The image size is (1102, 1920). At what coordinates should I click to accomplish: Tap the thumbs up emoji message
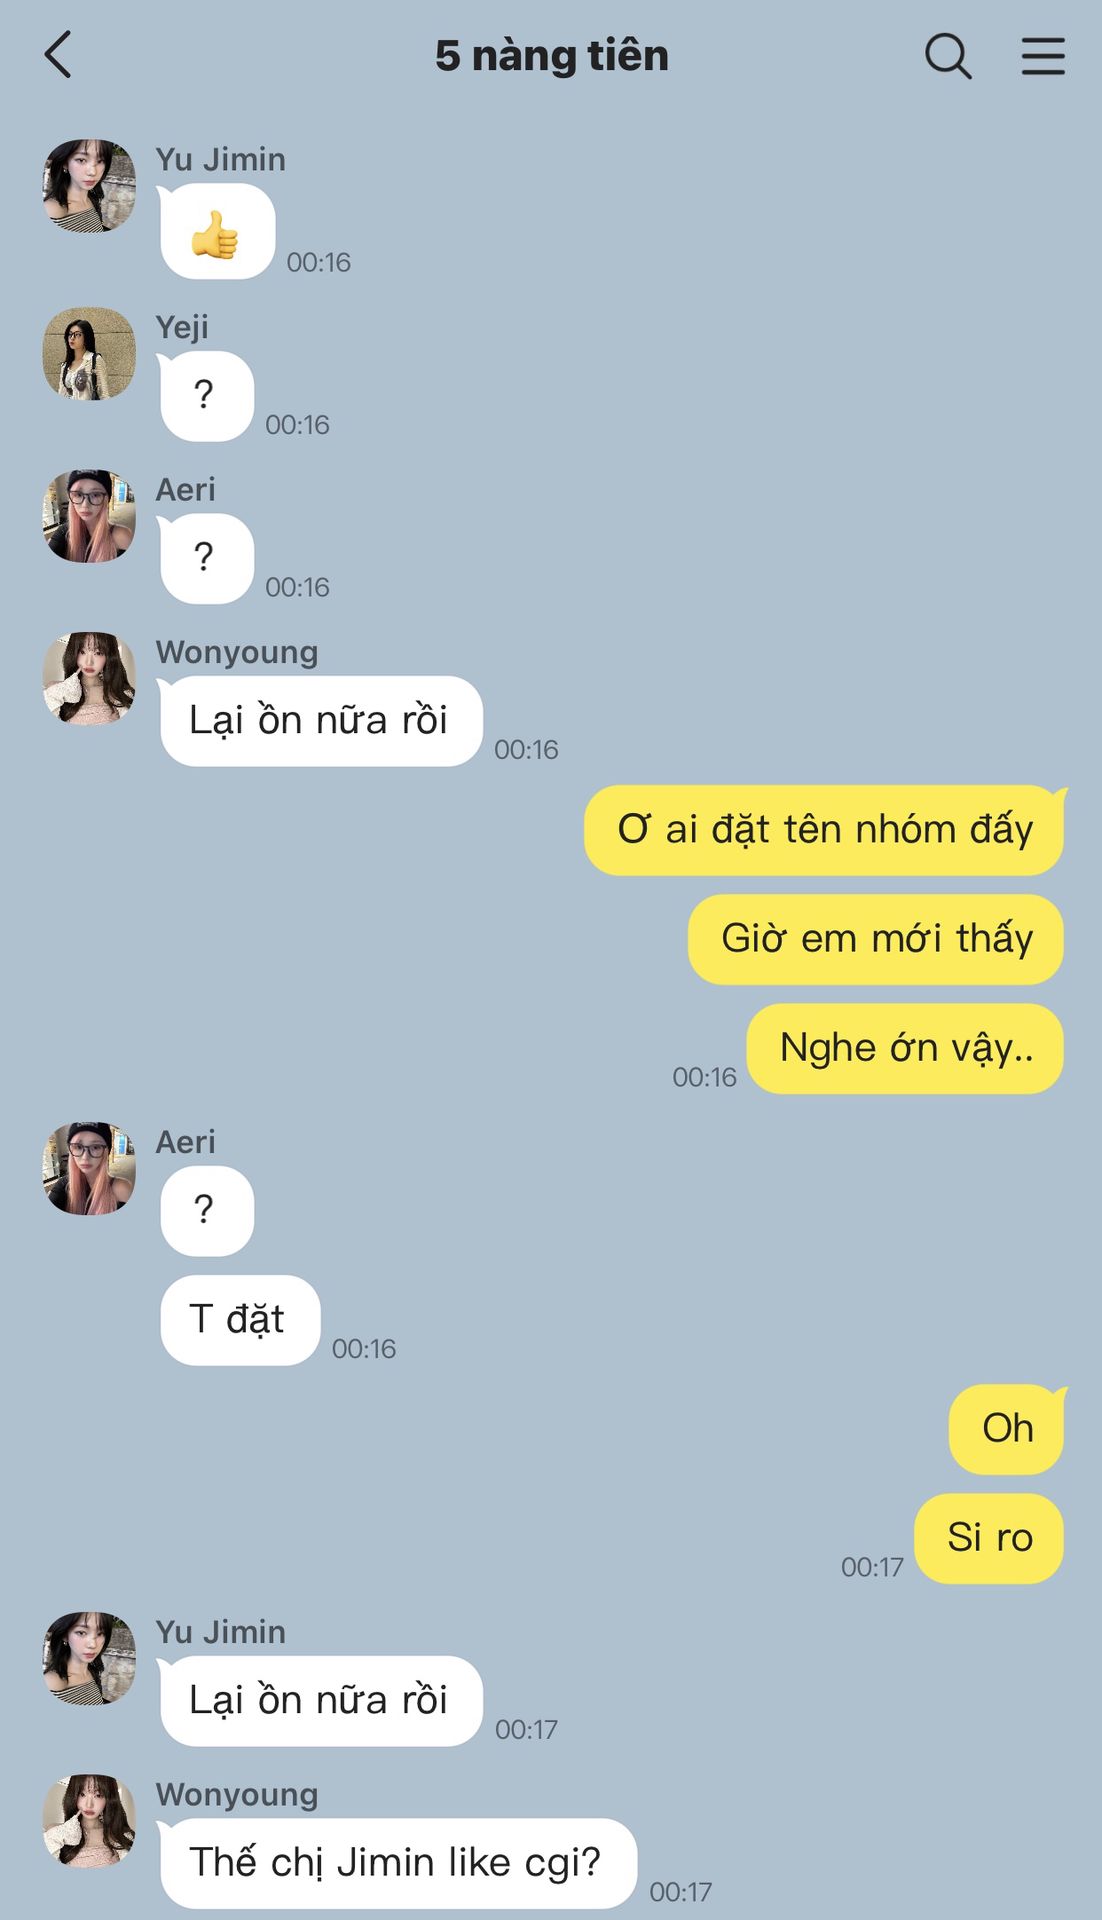217,232
